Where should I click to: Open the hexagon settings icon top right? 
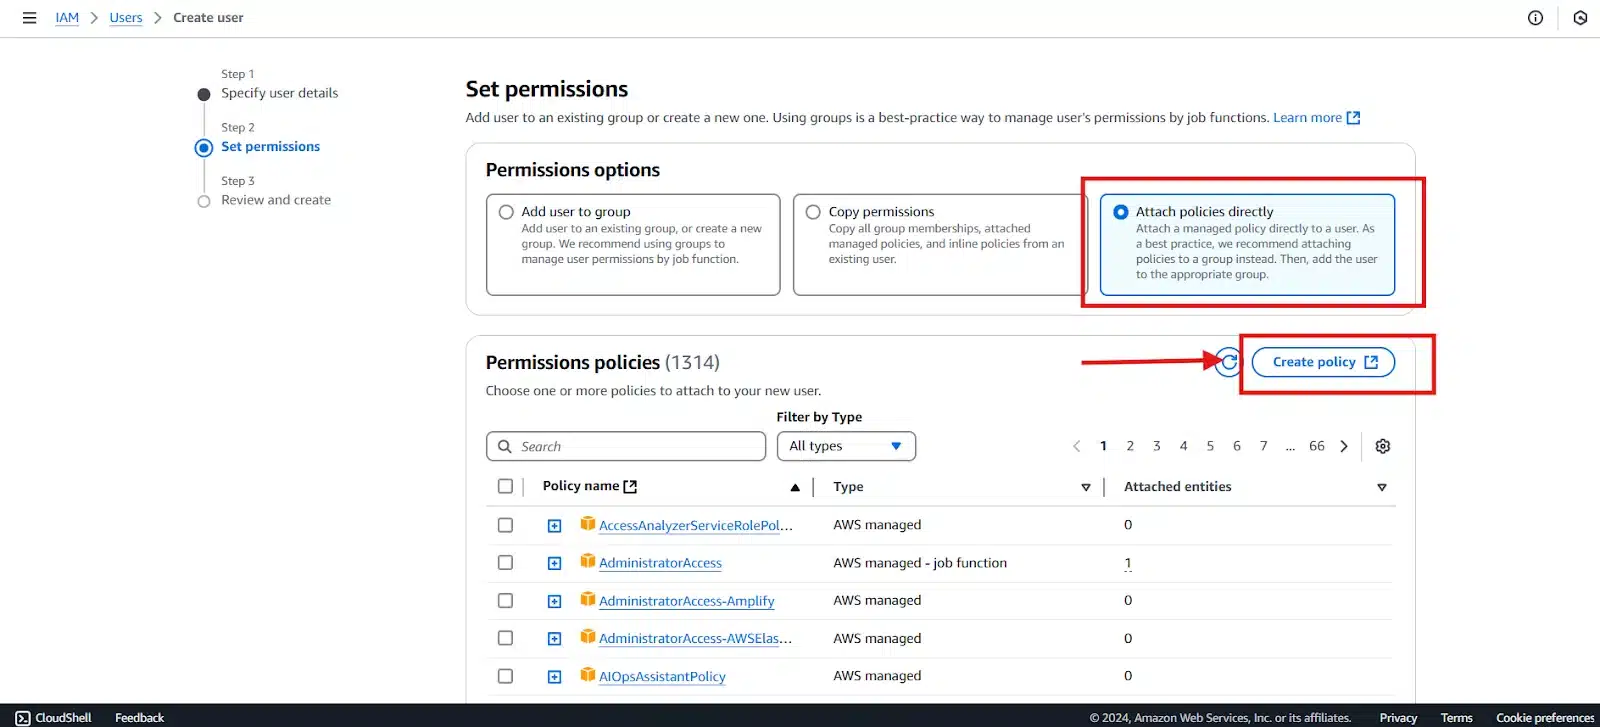1580,18
